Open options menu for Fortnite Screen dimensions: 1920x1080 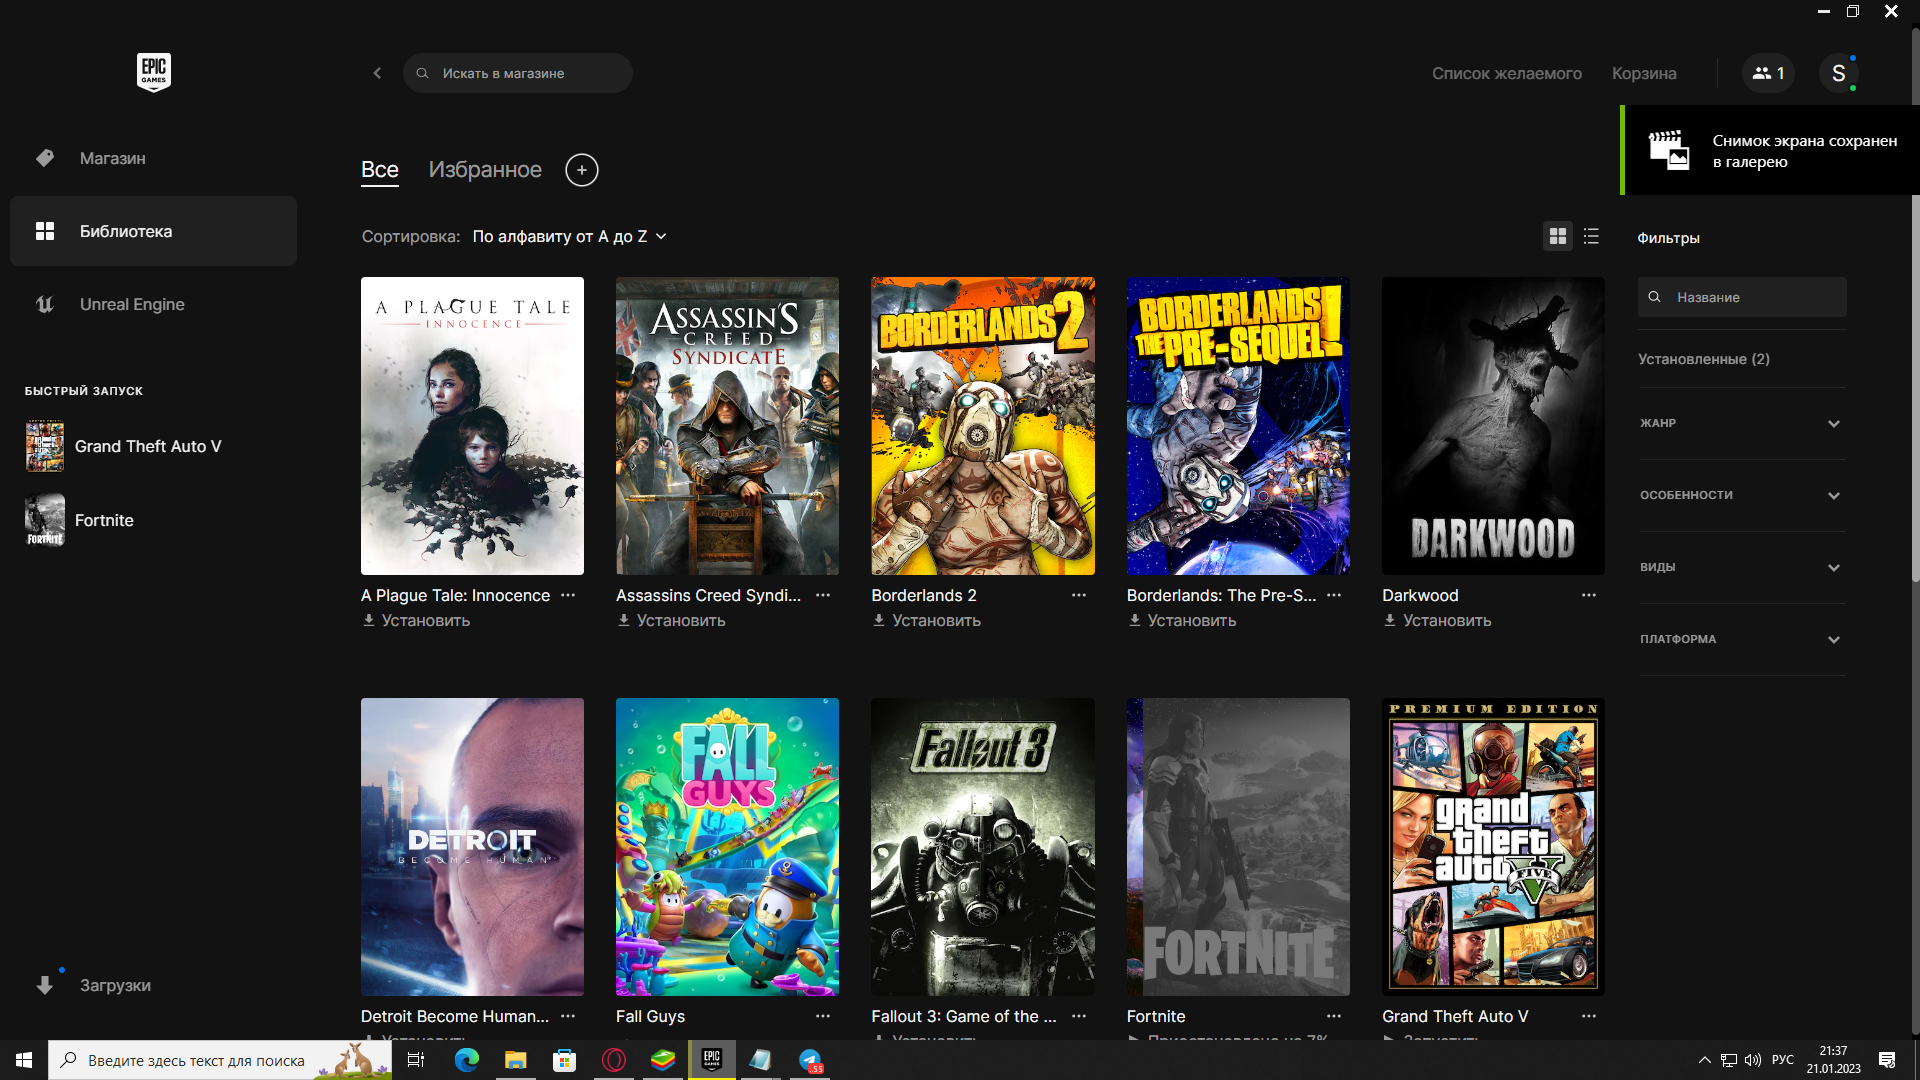(1334, 1016)
